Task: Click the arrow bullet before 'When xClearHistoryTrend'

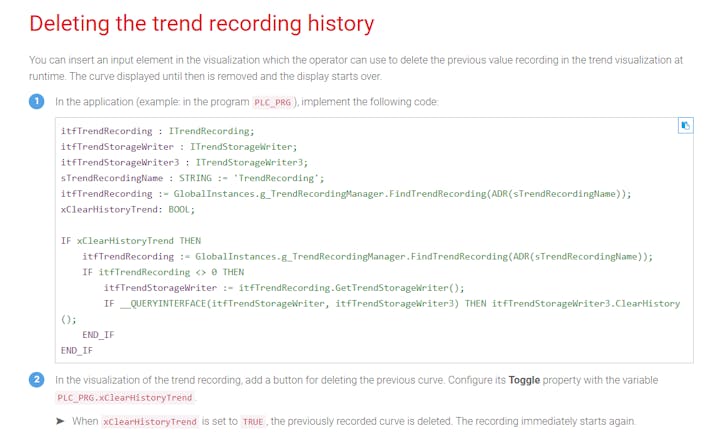Action: click(61, 421)
